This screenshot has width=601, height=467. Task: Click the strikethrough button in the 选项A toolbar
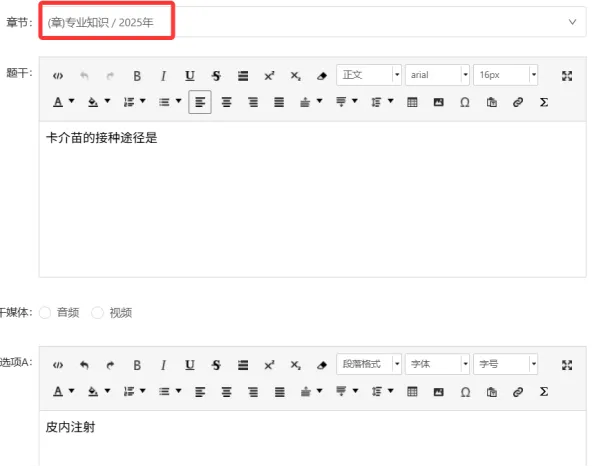point(216,365)
